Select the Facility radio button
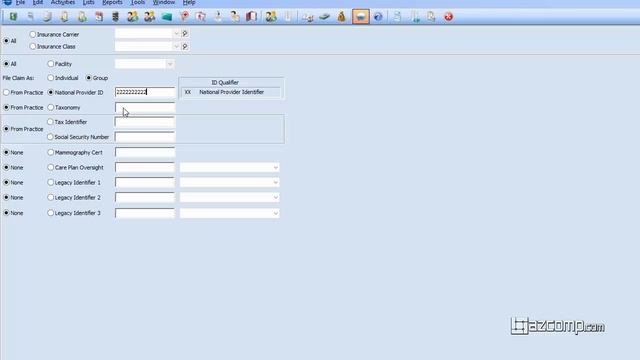 point(51,64)
